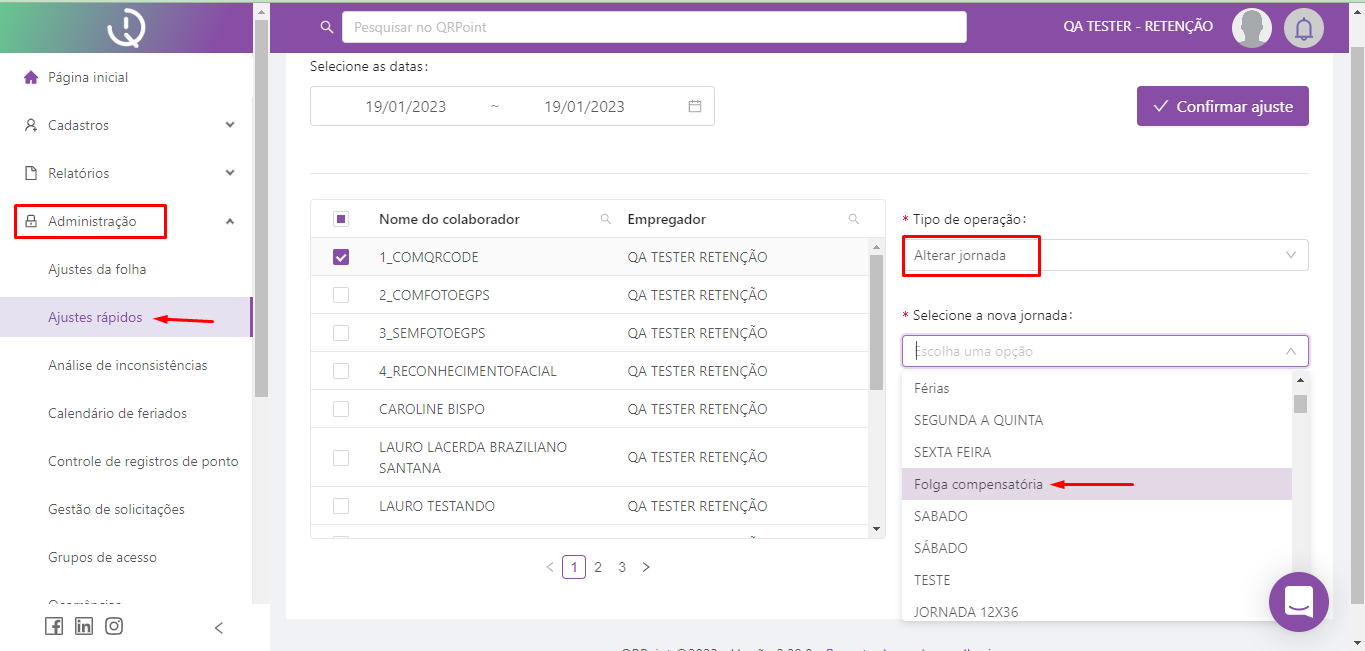Screen dimensions: 1365x651
Task: Open the Tipo de operação dropdown
Action: tap(1105, 255)
